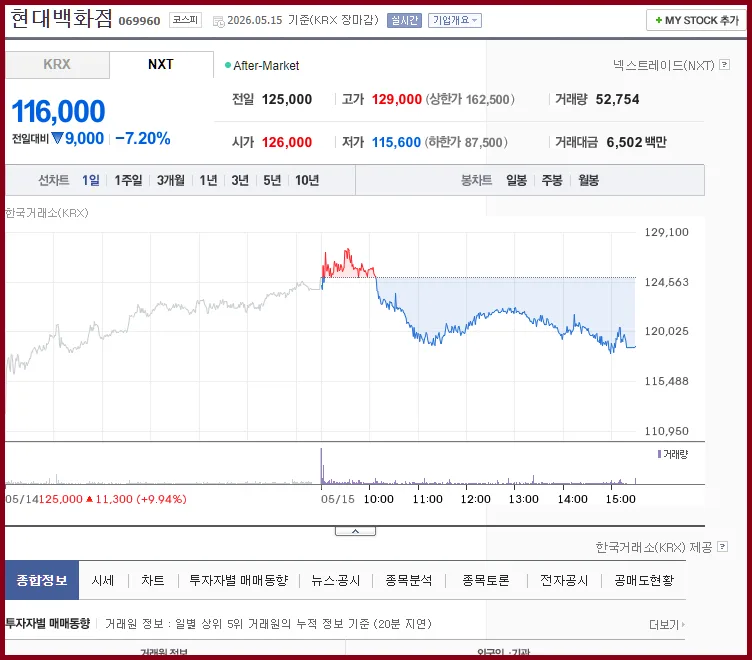Click the 실시간 realtime badge
The image size is (752, 660).
[404, 20]
